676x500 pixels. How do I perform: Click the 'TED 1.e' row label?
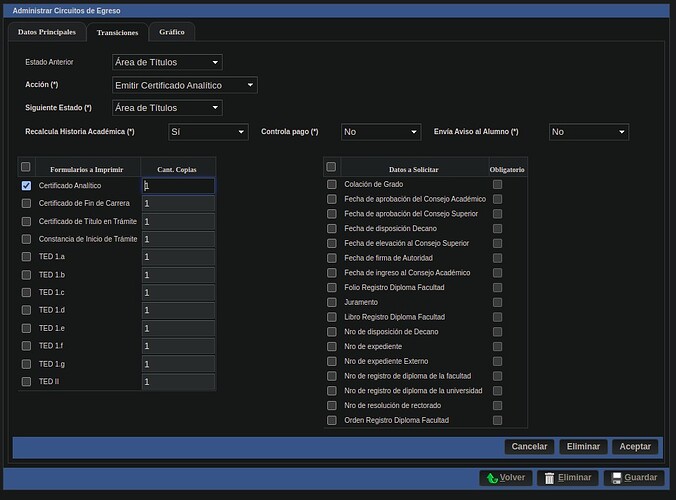click(x=52, y=328)
